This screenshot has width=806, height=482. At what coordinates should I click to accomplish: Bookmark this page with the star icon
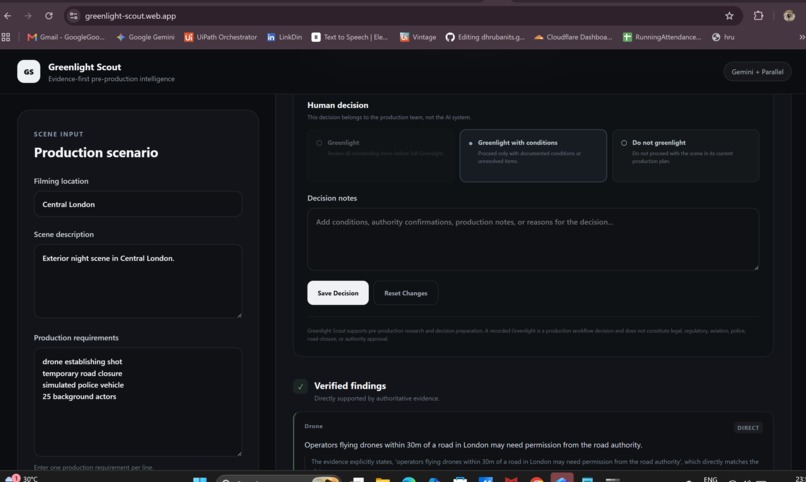click(x=729, y=16)
